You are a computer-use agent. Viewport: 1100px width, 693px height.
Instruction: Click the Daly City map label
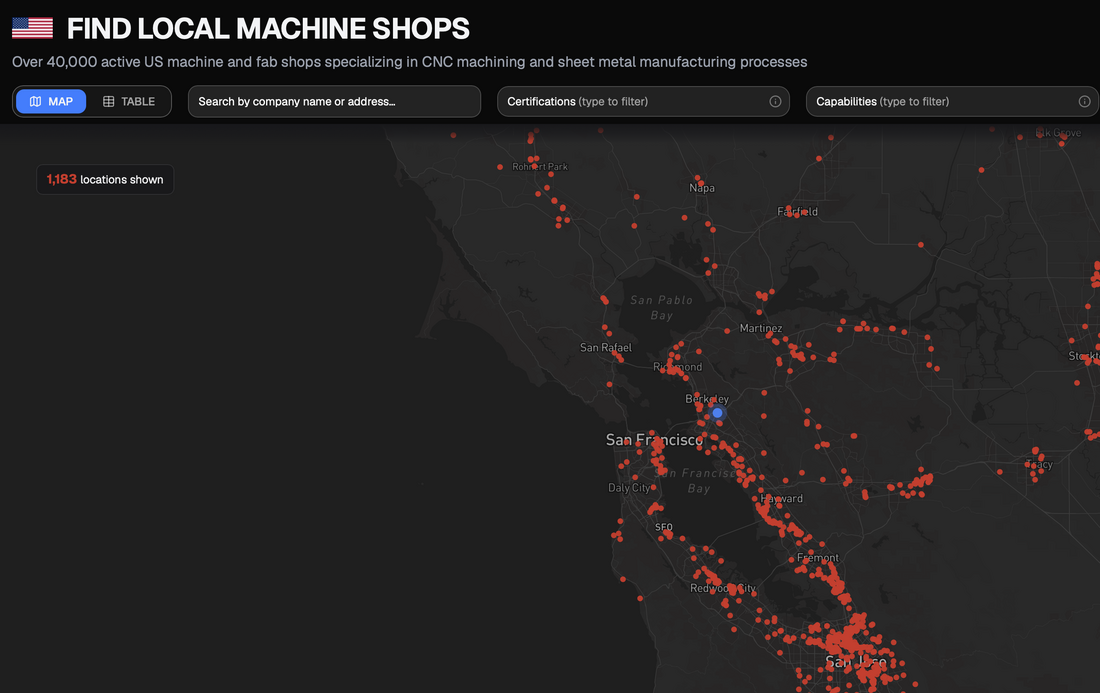[629, 487]
